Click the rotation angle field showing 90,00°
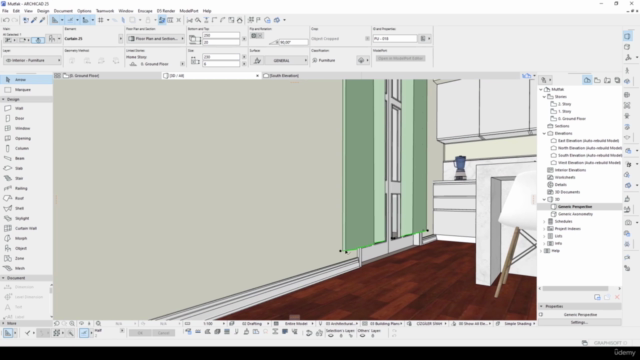Viewport: 640px width, 360px height. 294,42
